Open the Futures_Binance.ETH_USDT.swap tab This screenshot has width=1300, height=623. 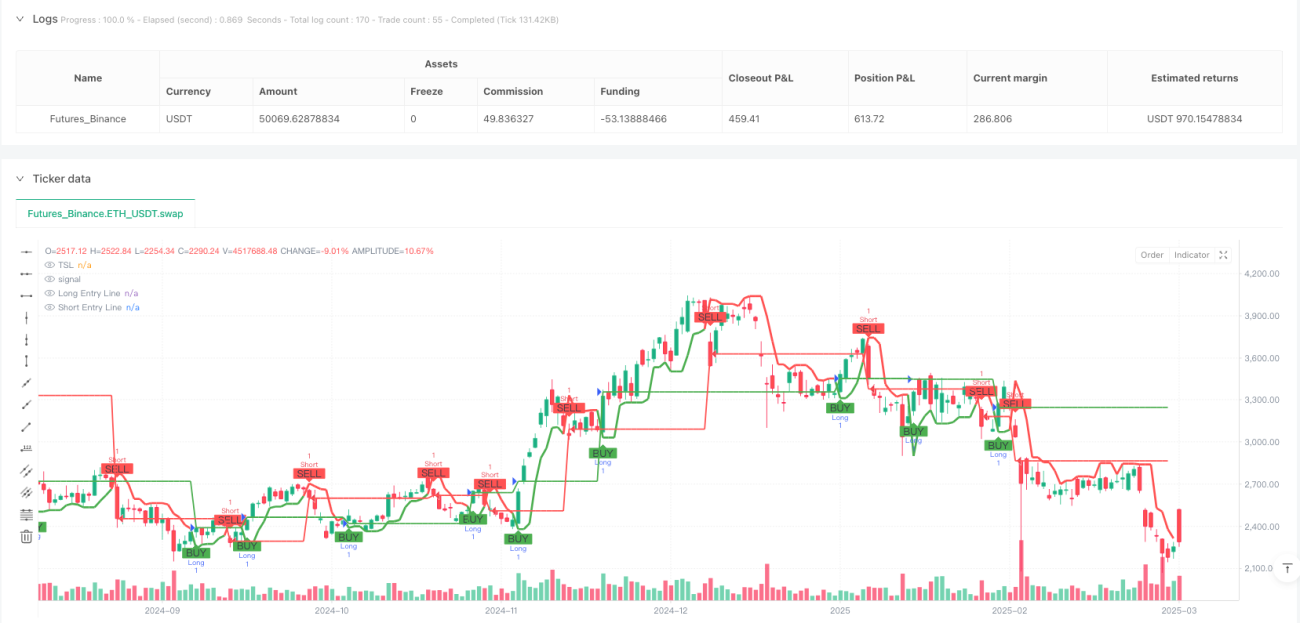point(106,213)
